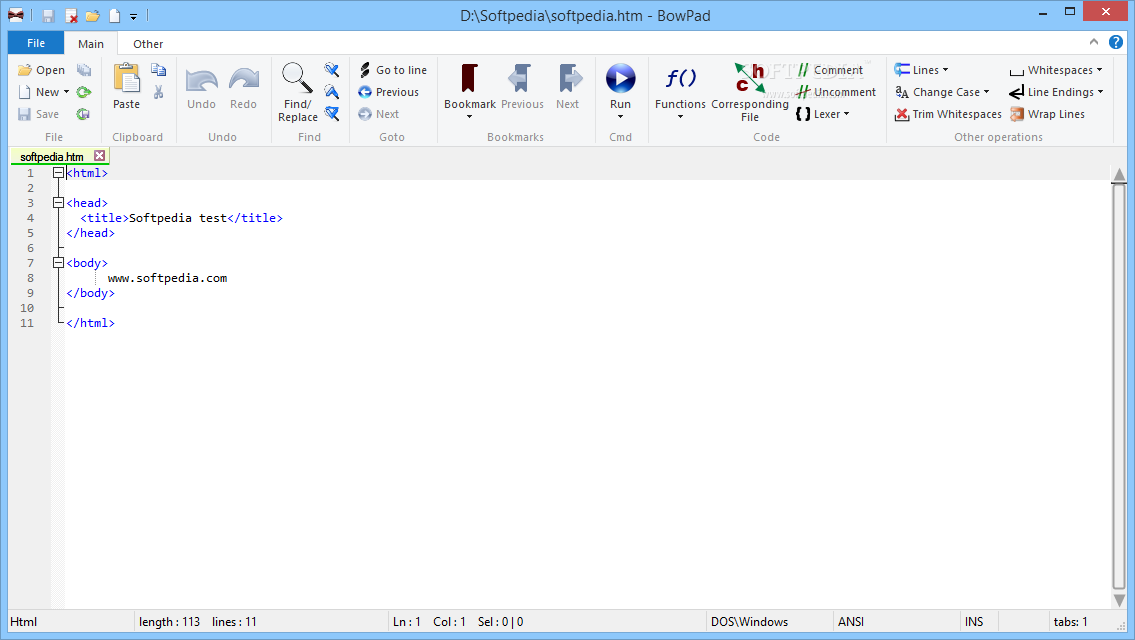
Task: Click the vertical scrollbar down arrow
Action: click(1119, 601)
